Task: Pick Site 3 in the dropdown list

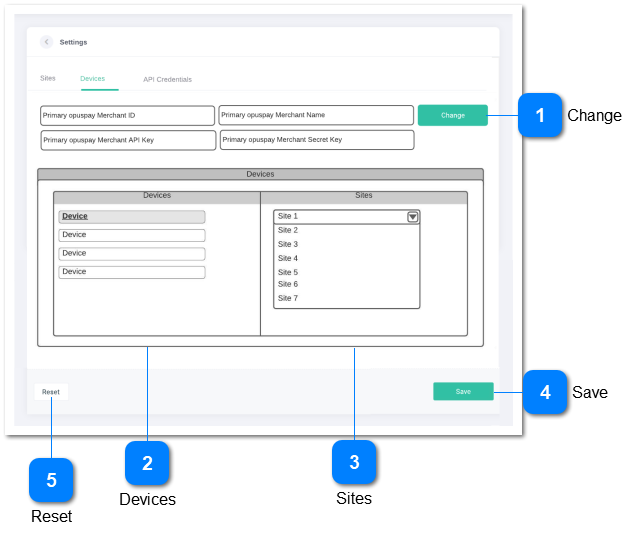Action: [288, 244]
